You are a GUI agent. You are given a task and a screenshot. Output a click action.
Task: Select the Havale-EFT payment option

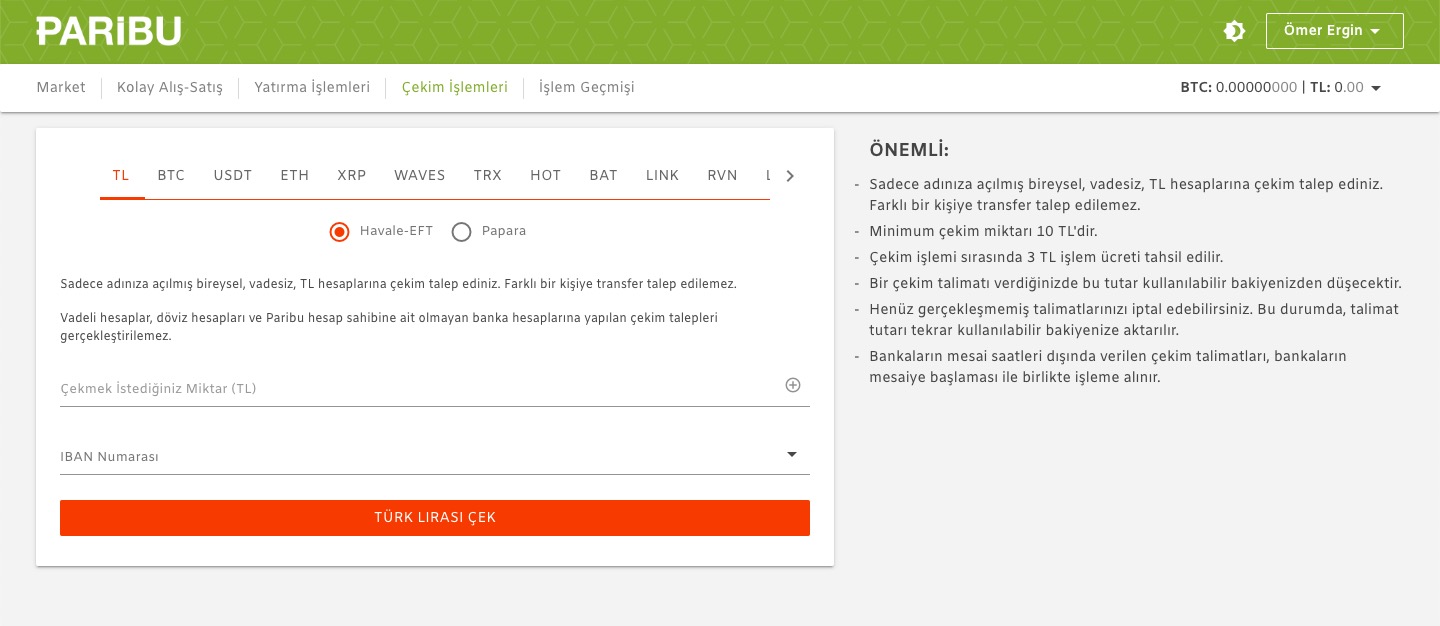click(339, 232)
